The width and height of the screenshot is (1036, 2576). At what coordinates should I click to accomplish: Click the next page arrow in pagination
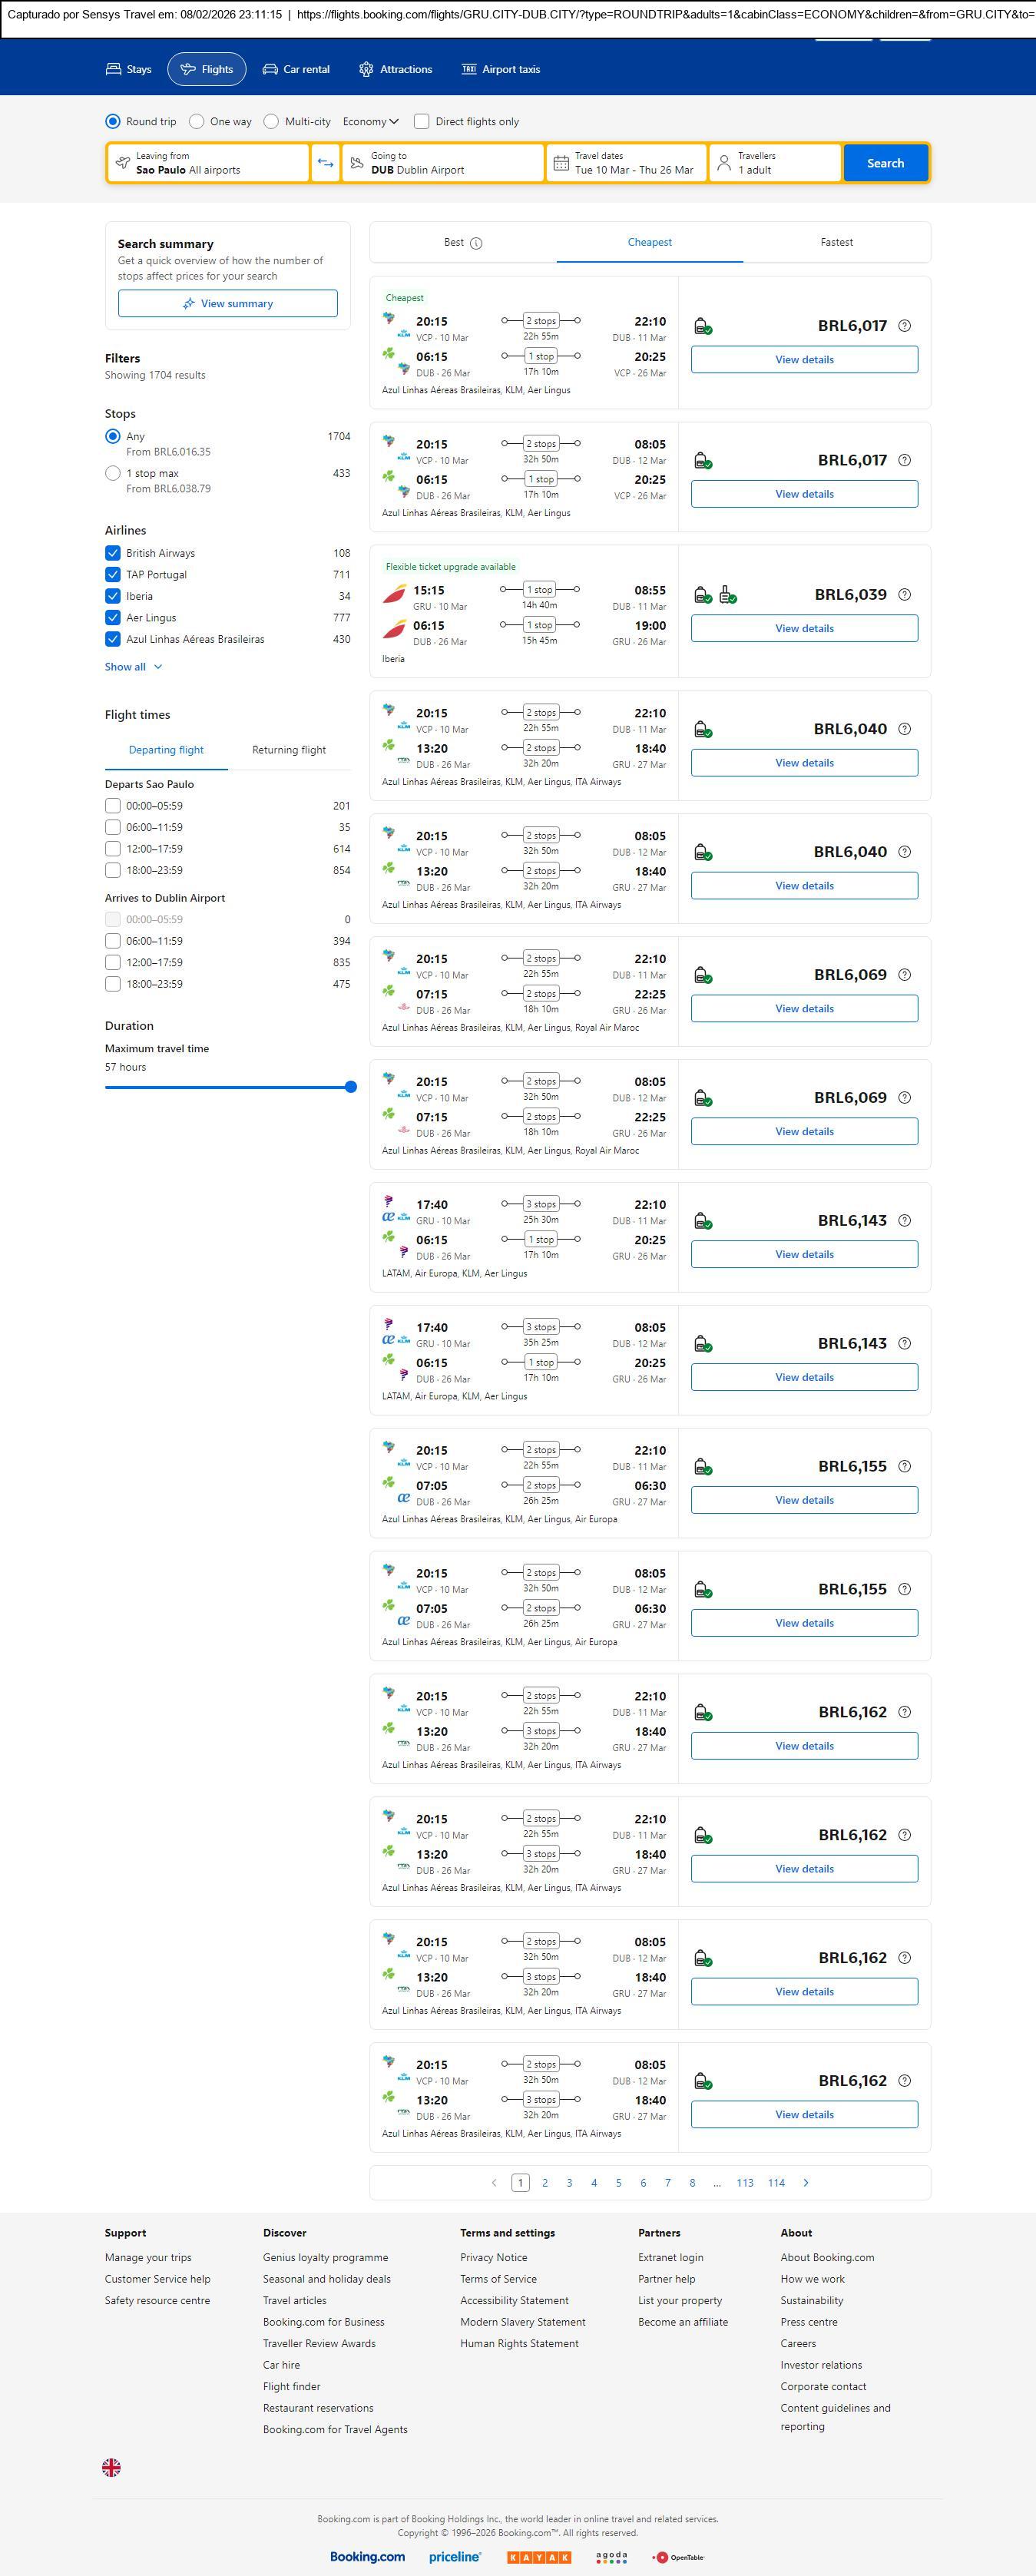coord(806,2182)
